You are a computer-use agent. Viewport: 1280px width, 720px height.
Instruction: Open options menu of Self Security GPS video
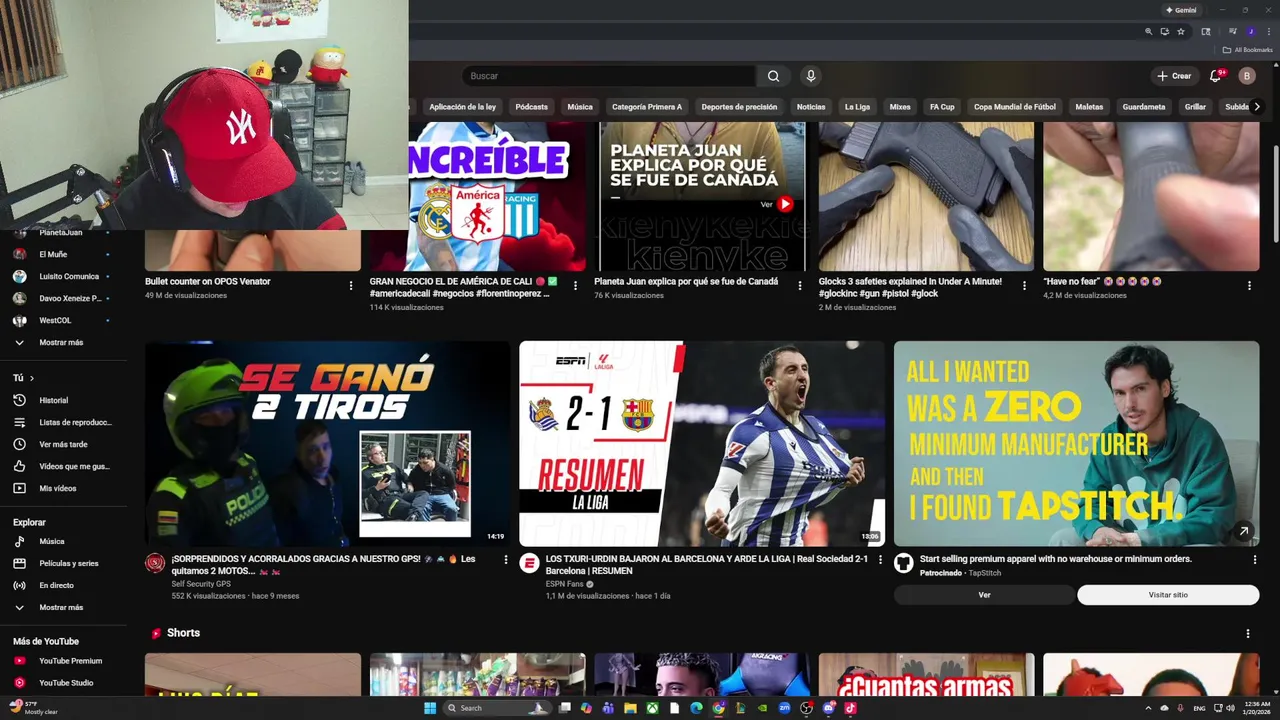(x=505, y=560)
